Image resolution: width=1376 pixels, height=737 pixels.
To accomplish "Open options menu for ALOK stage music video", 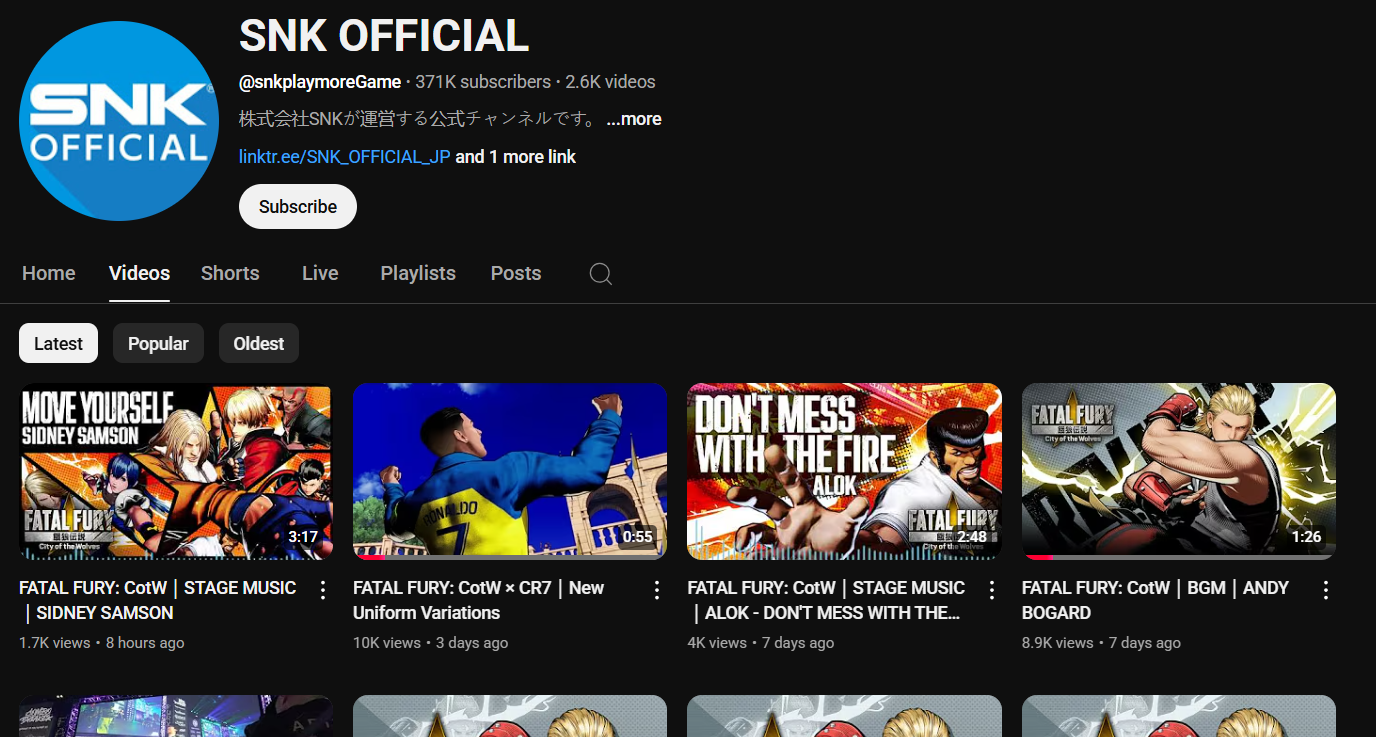I will (992, 590).
